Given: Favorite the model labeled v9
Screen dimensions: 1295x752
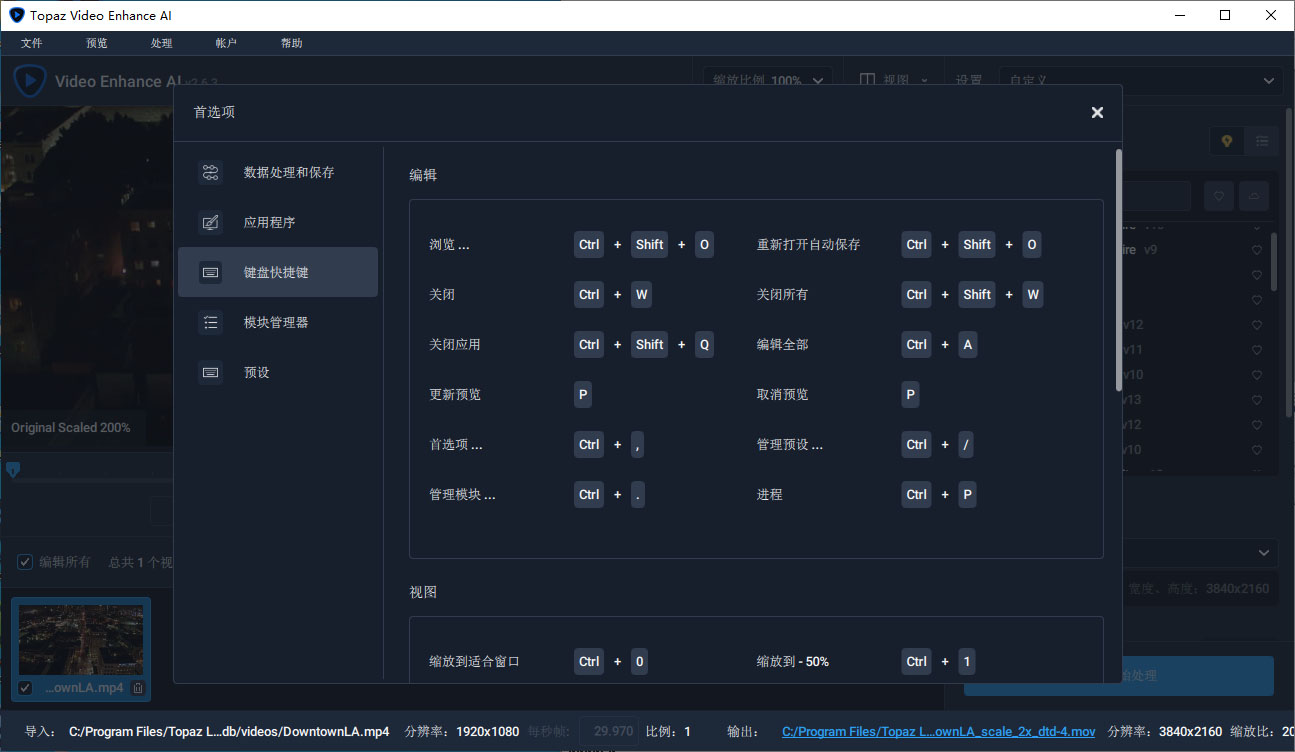Looking at the screenshot, I should [x=1257, y=250].
